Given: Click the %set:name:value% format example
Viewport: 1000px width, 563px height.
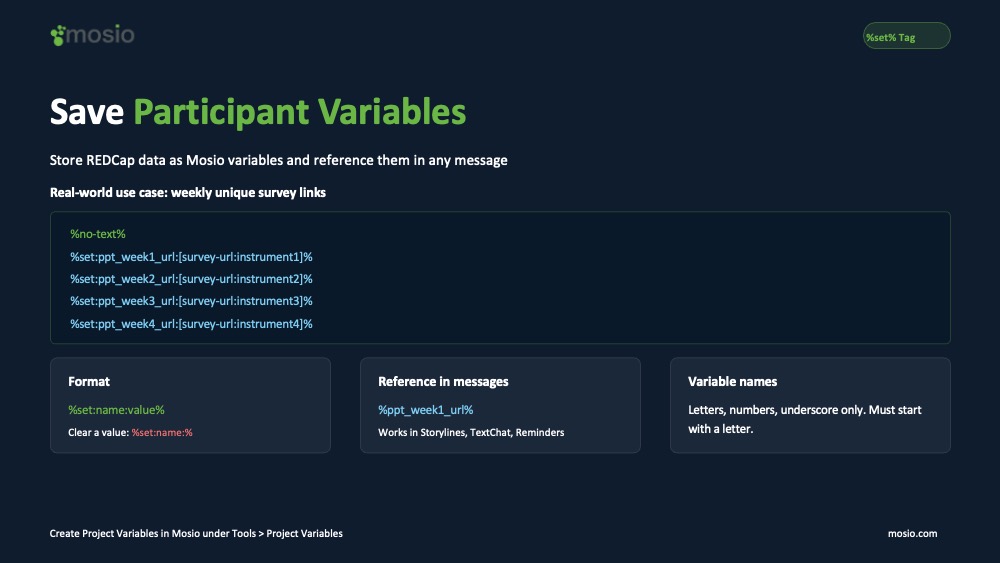Looking at the screenshot, I should tap(116, 410).
